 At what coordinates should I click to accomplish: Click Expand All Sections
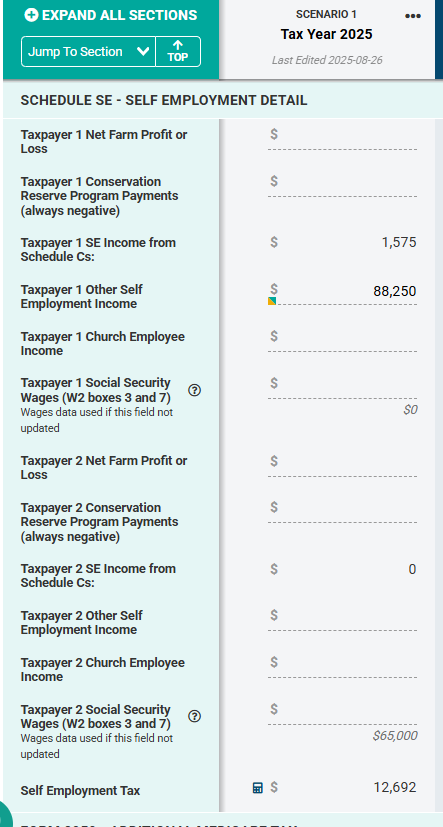tap(111, 15)
